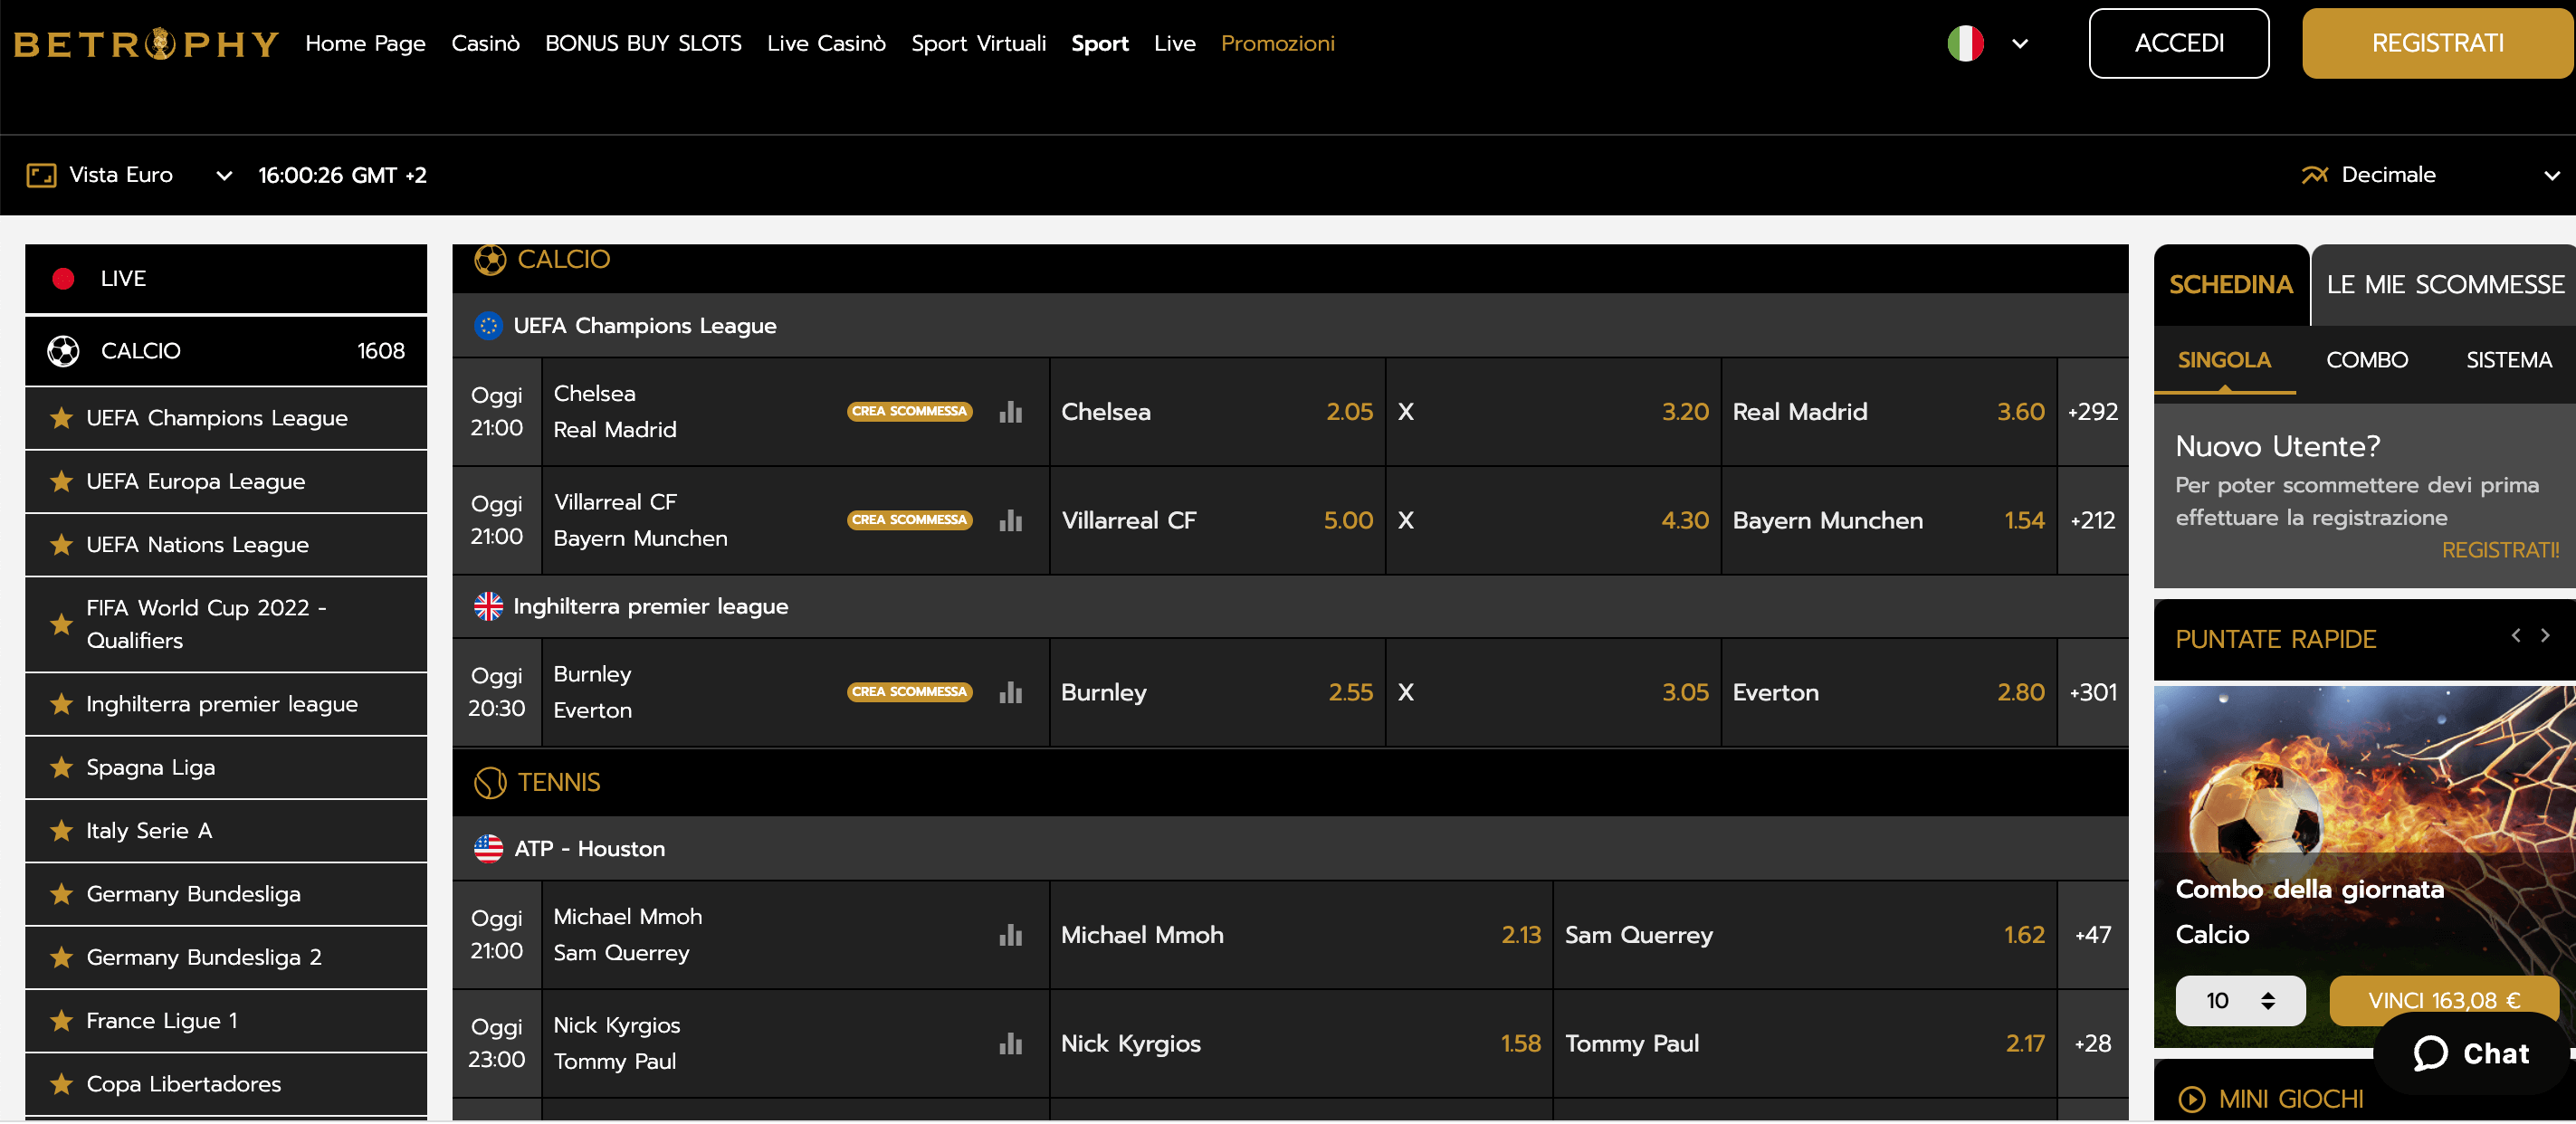Go to previous Puntate Rapide card

tap(2515, 635)
